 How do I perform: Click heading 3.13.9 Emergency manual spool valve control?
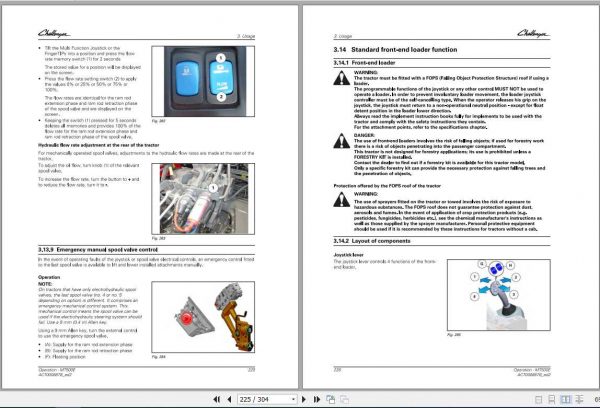click(x=98, y=250)
